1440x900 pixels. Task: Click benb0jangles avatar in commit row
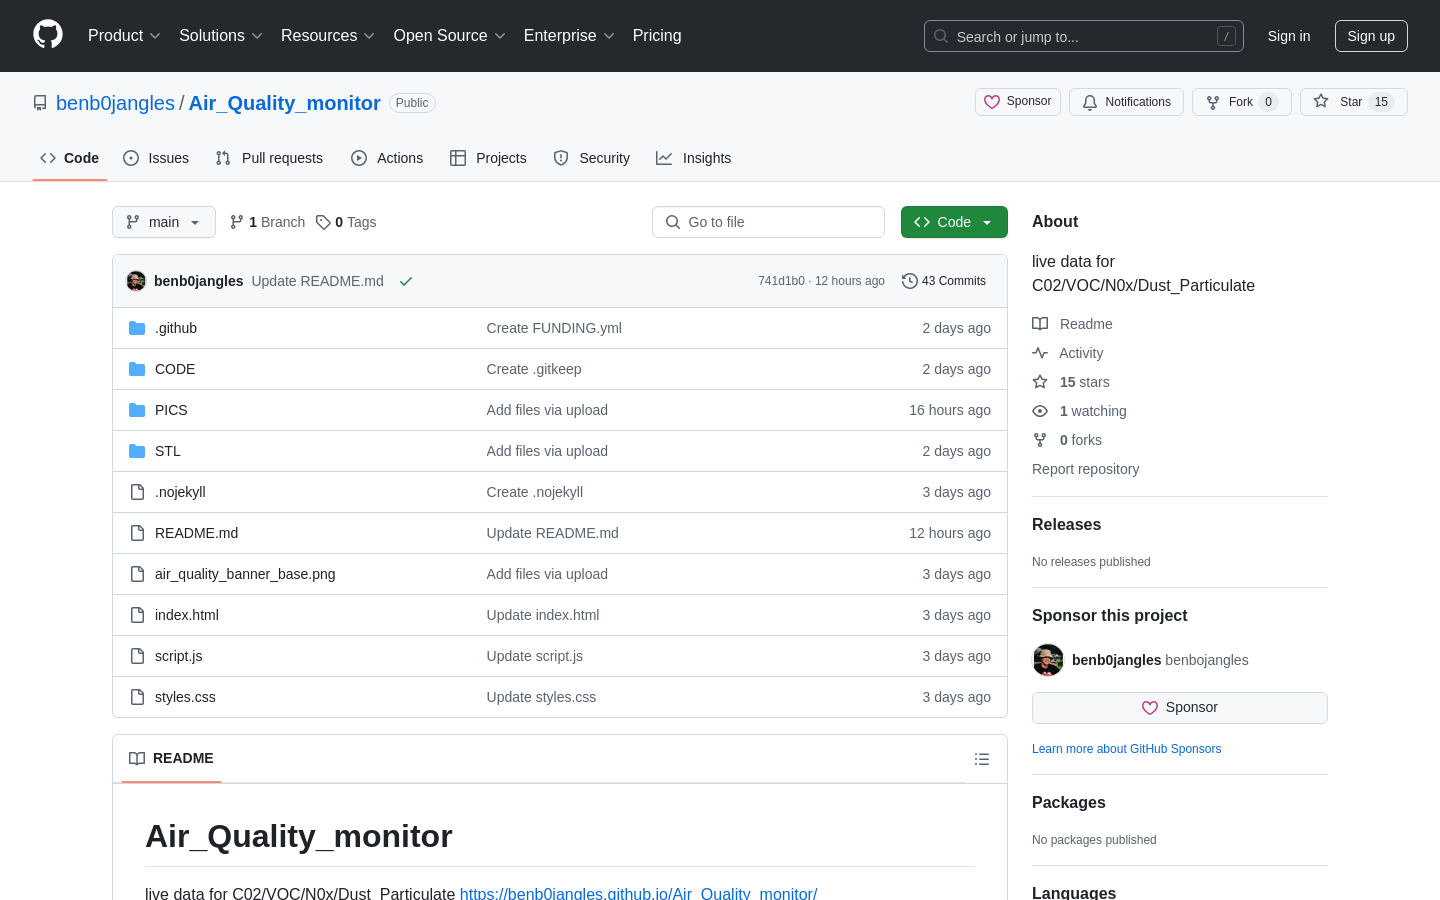136,281
